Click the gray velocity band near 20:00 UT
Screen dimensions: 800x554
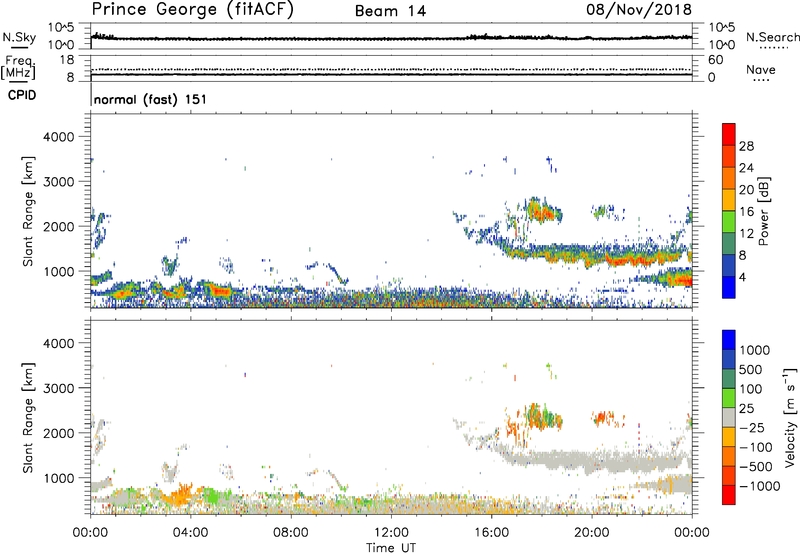(x=592, y=462)
